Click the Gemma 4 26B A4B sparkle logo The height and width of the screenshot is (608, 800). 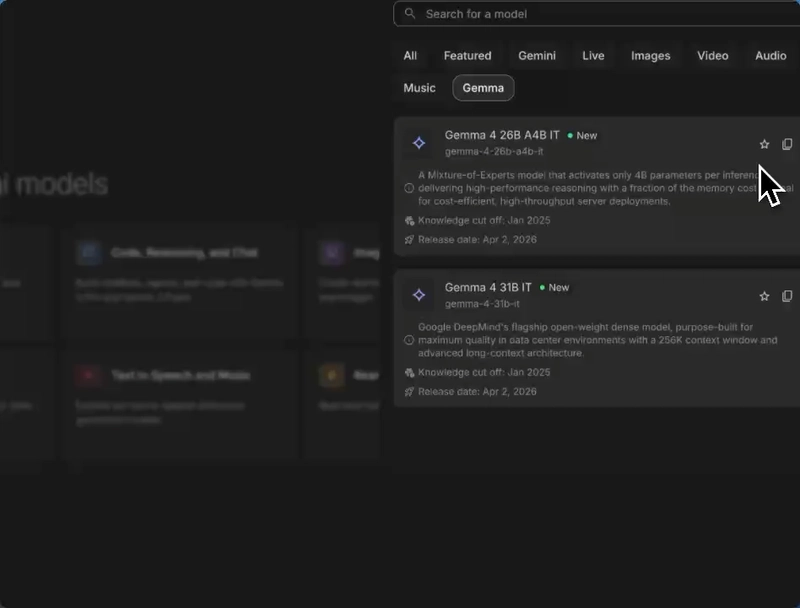[x=419, y=143]
